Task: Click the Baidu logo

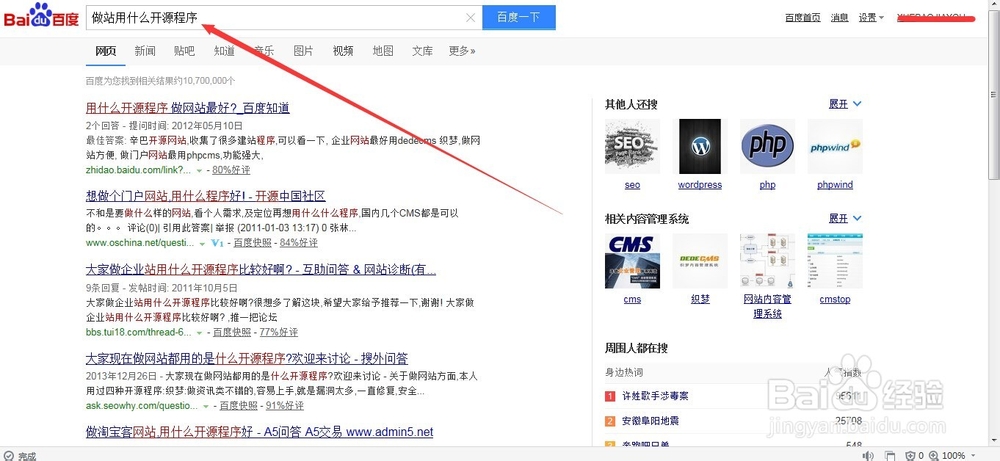Action: [41, 15]
